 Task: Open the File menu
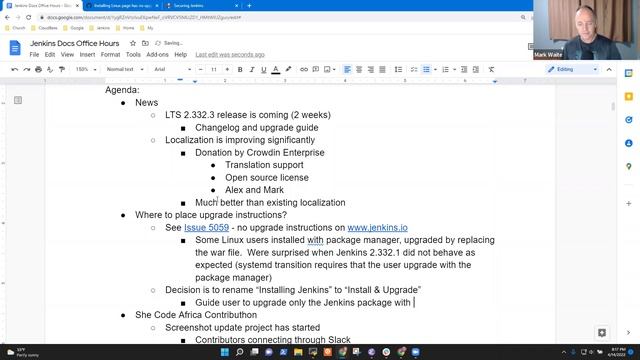pos(34,54)
